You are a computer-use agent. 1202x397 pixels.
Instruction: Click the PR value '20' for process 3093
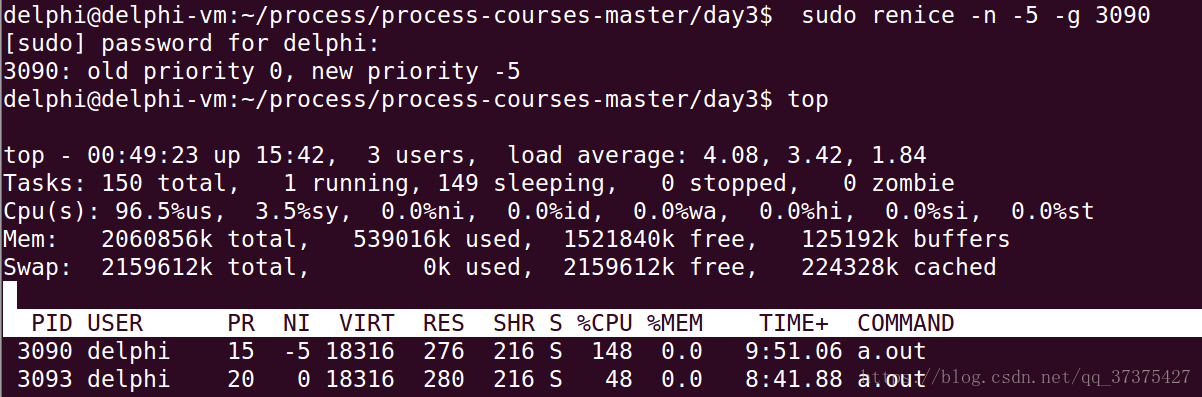[x=241, y=380]
